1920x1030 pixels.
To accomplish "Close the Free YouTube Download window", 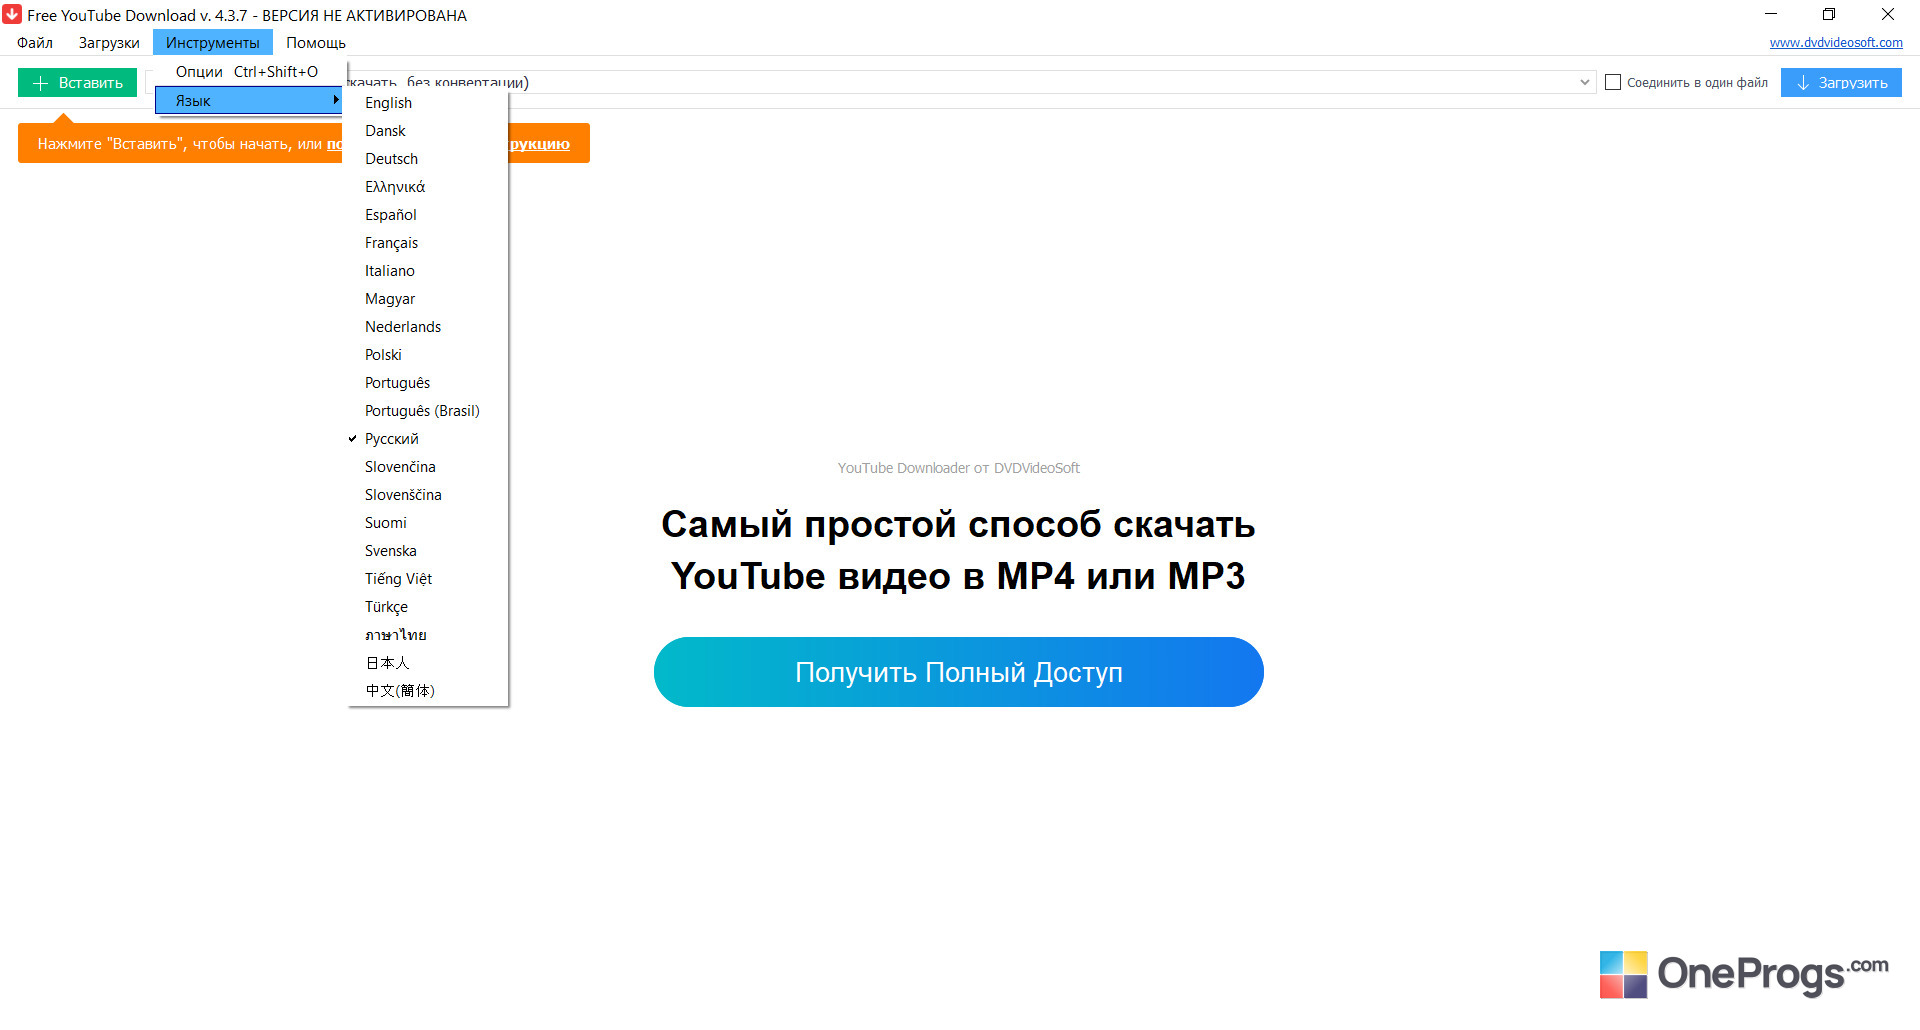I will tap(1888, 14).
